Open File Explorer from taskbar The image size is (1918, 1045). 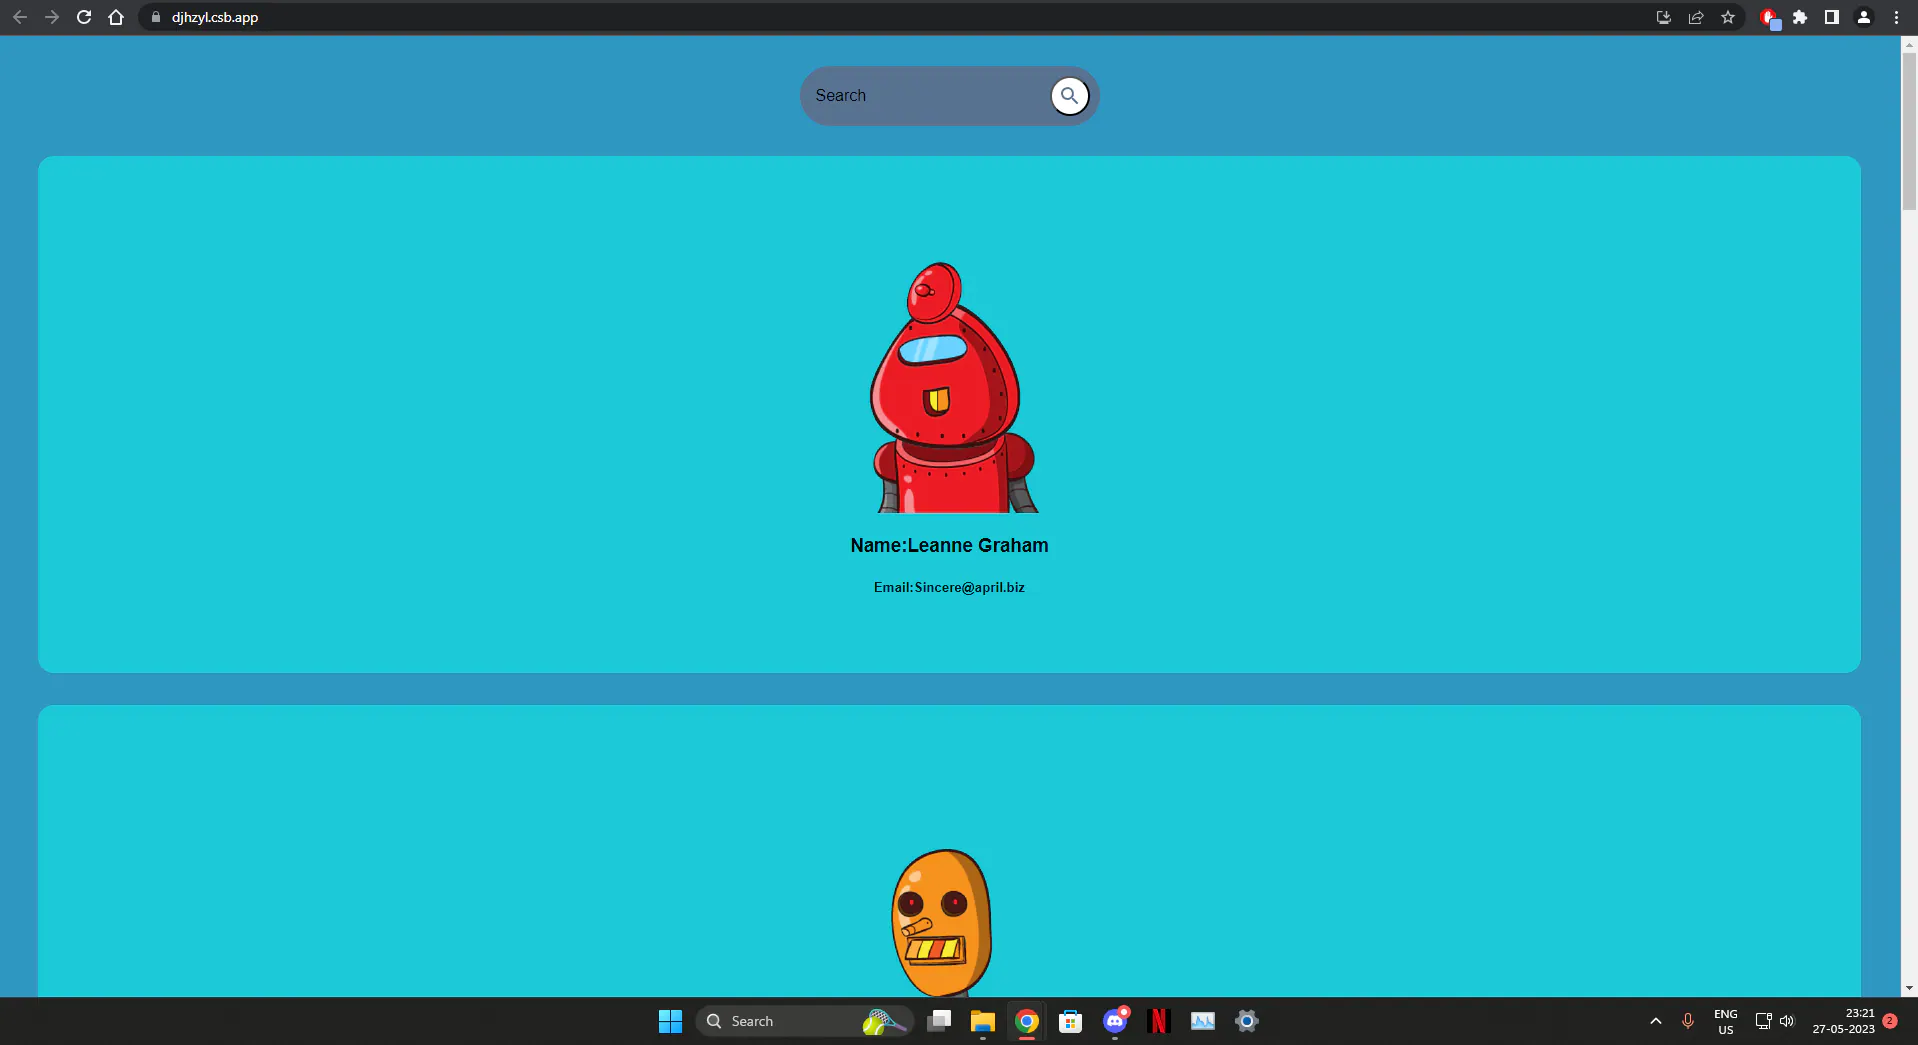click(x=983, y=1021)
